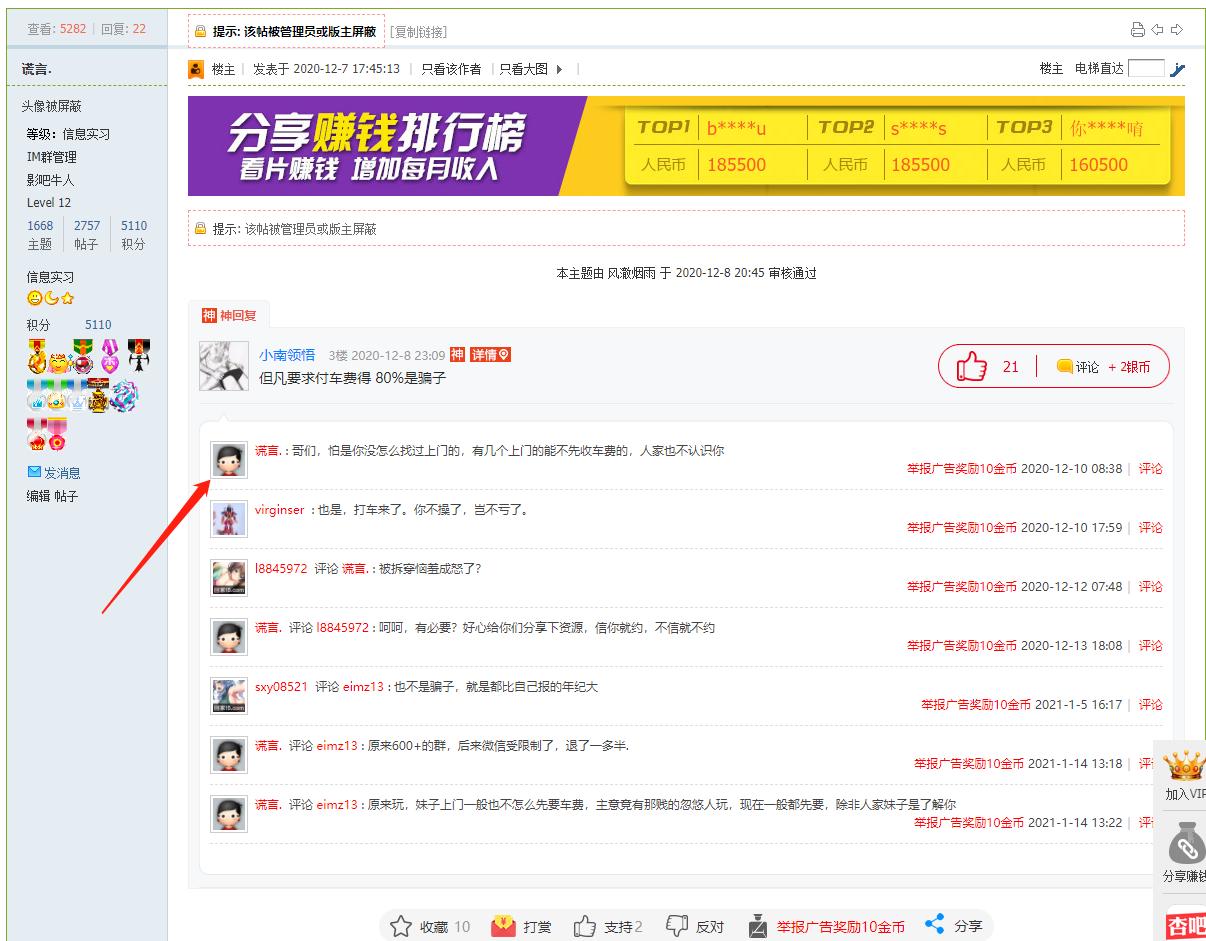Click the smiley, moon and star rank icons
Image resolution: width=1206 pixels, height=941 pixels.
pyautogui.click(x=50, y=298)
